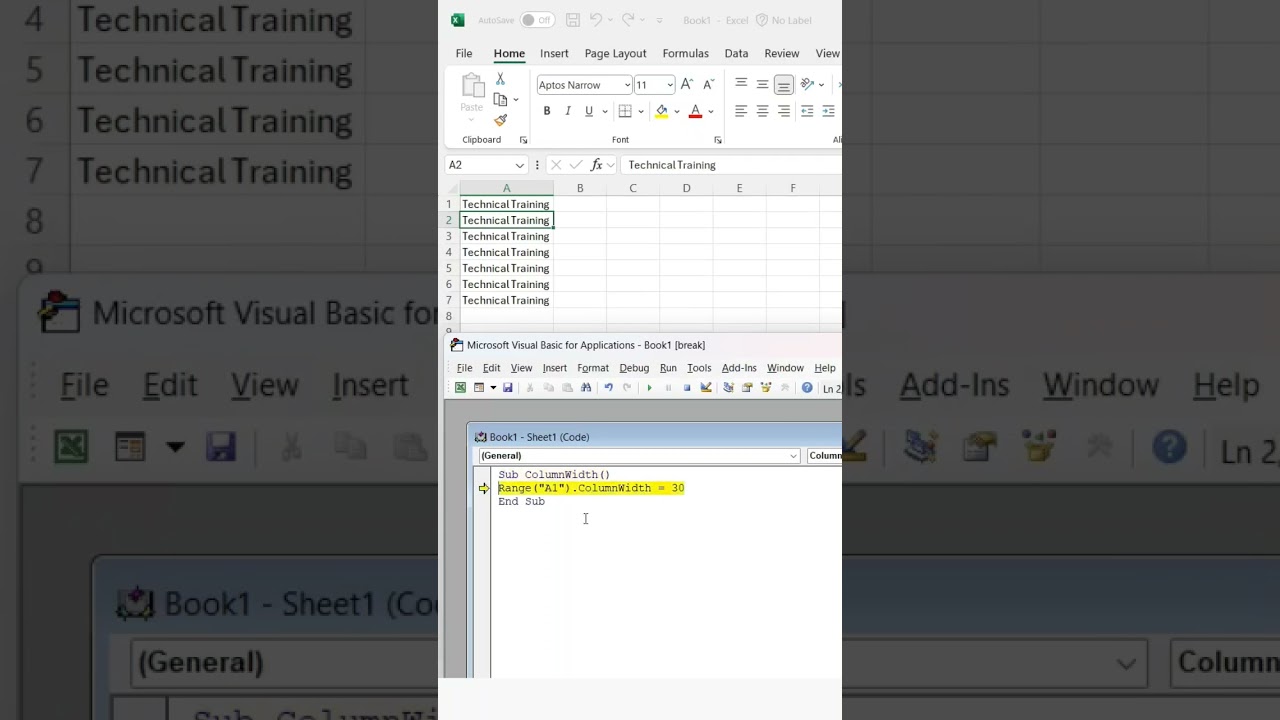Click the Save icon in Excel title bar
1280x720 pixels.
coord(573,20)
